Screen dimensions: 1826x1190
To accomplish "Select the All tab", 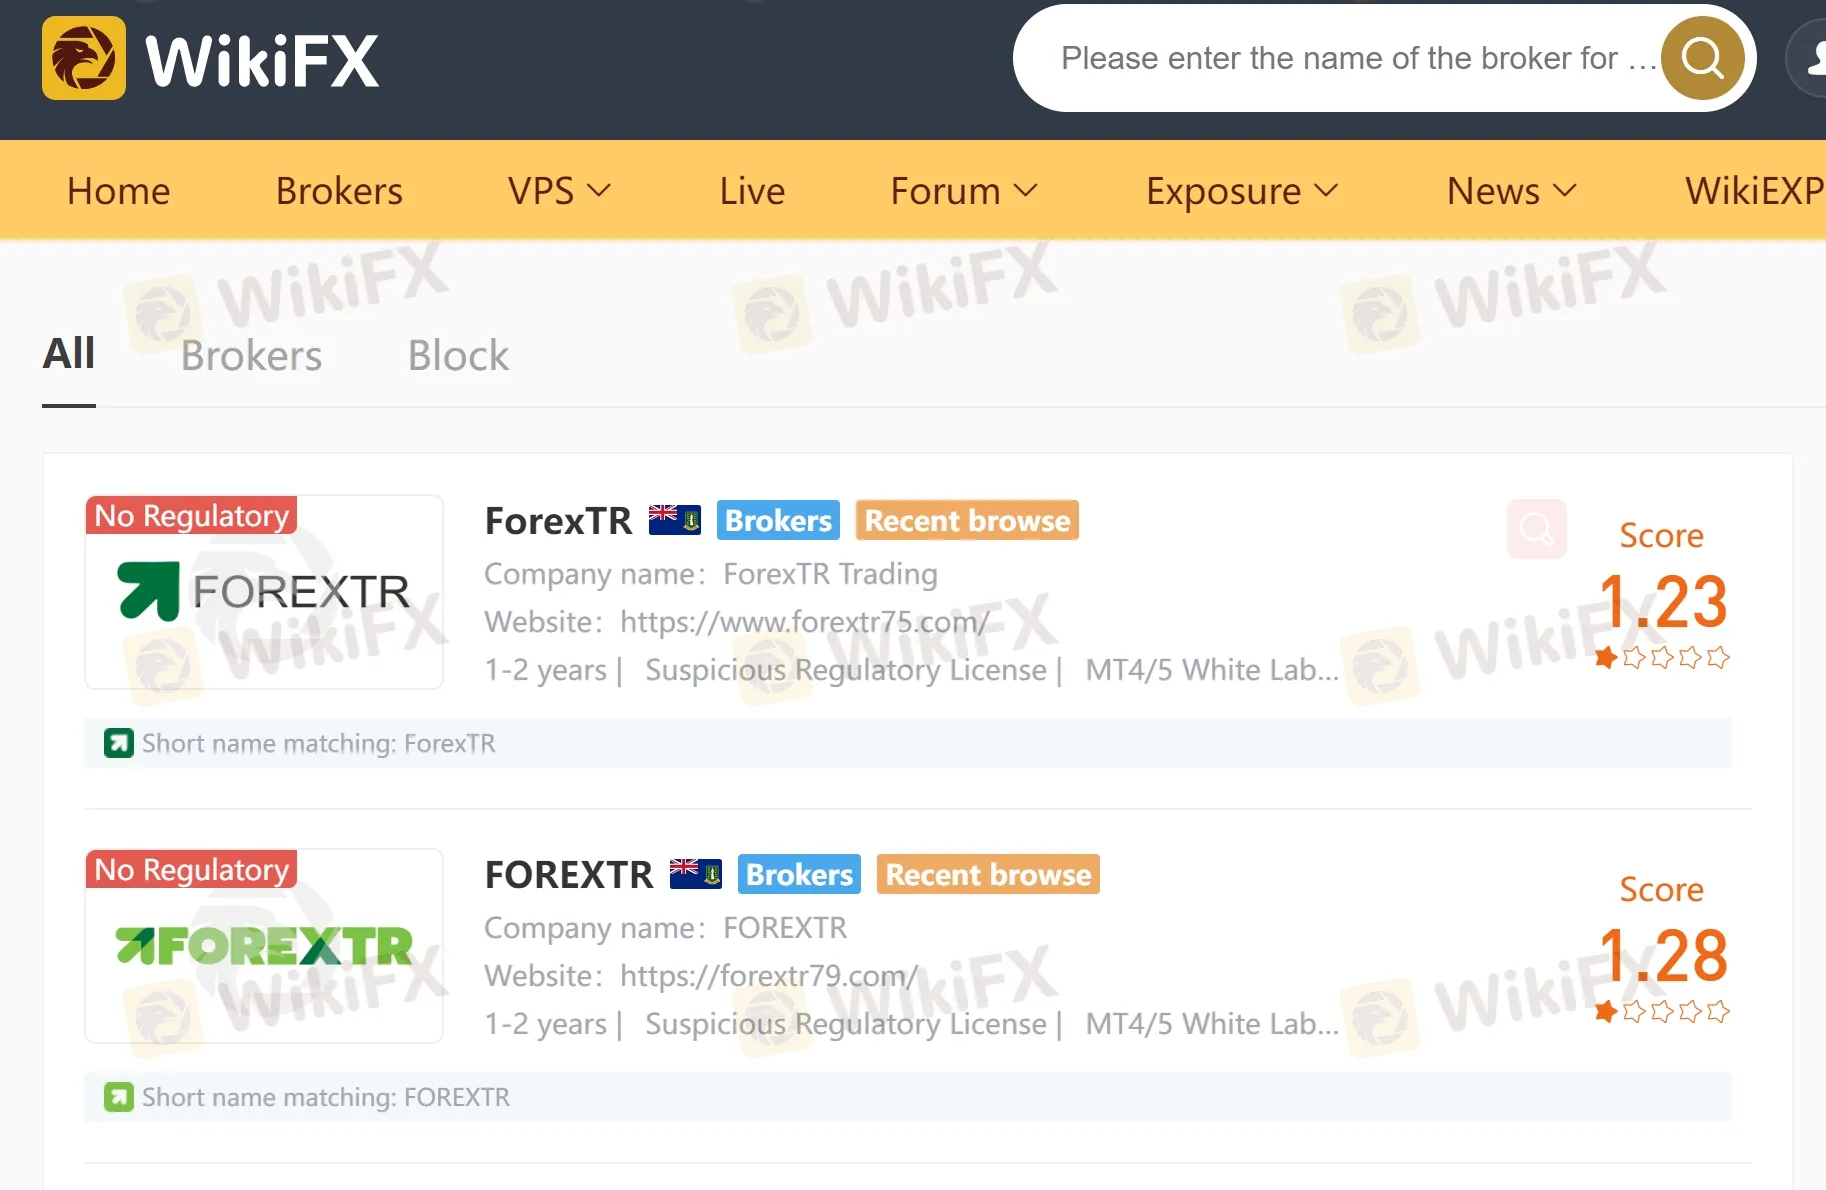I will coord(69,353).
